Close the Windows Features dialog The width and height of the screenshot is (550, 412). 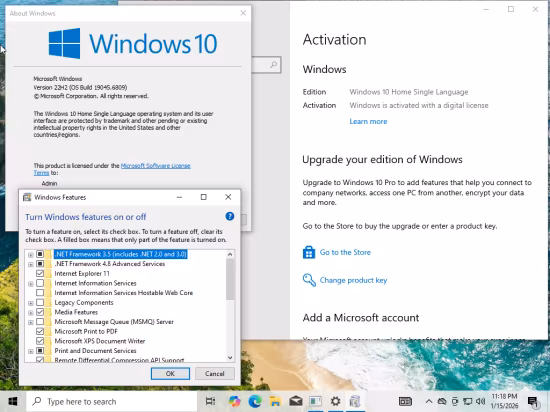click(x=228, y=197)
